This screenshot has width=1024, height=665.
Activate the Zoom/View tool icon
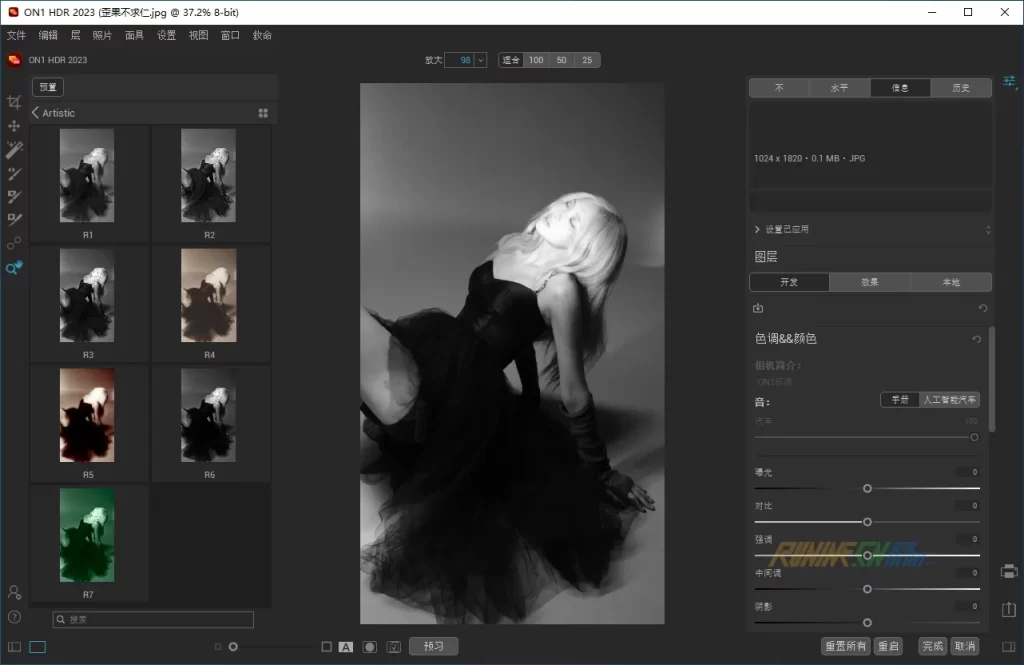coord(14,268)
